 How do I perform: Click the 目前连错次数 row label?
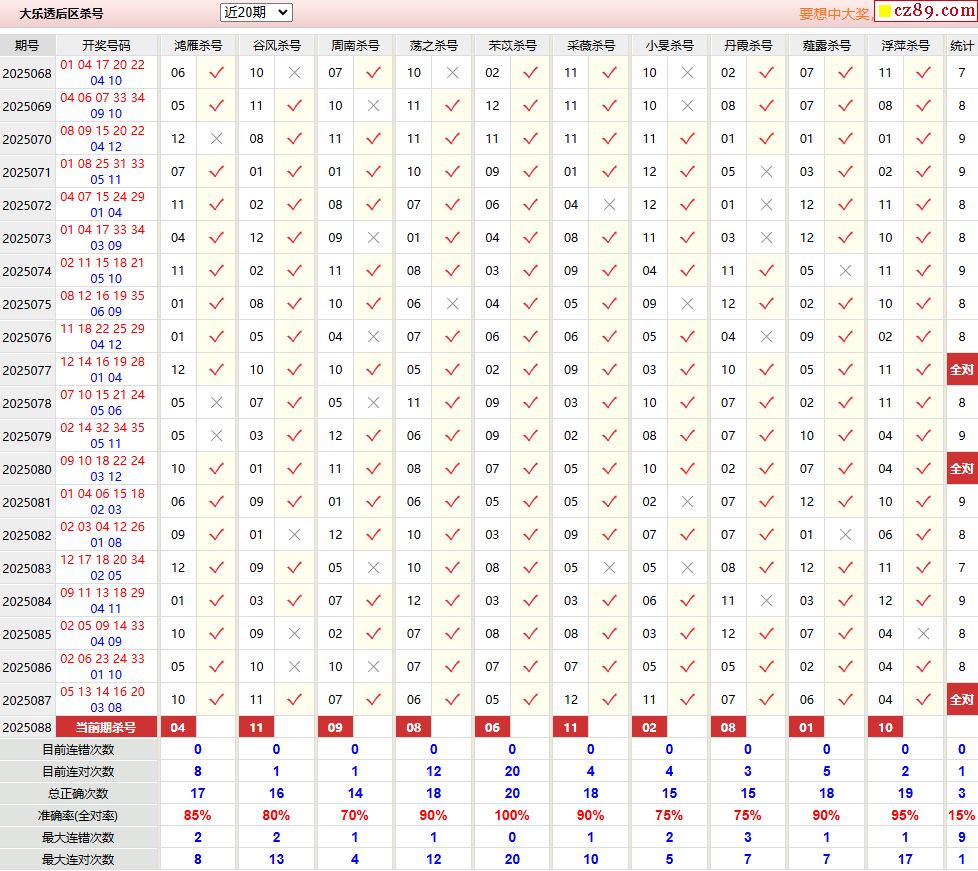79,749
